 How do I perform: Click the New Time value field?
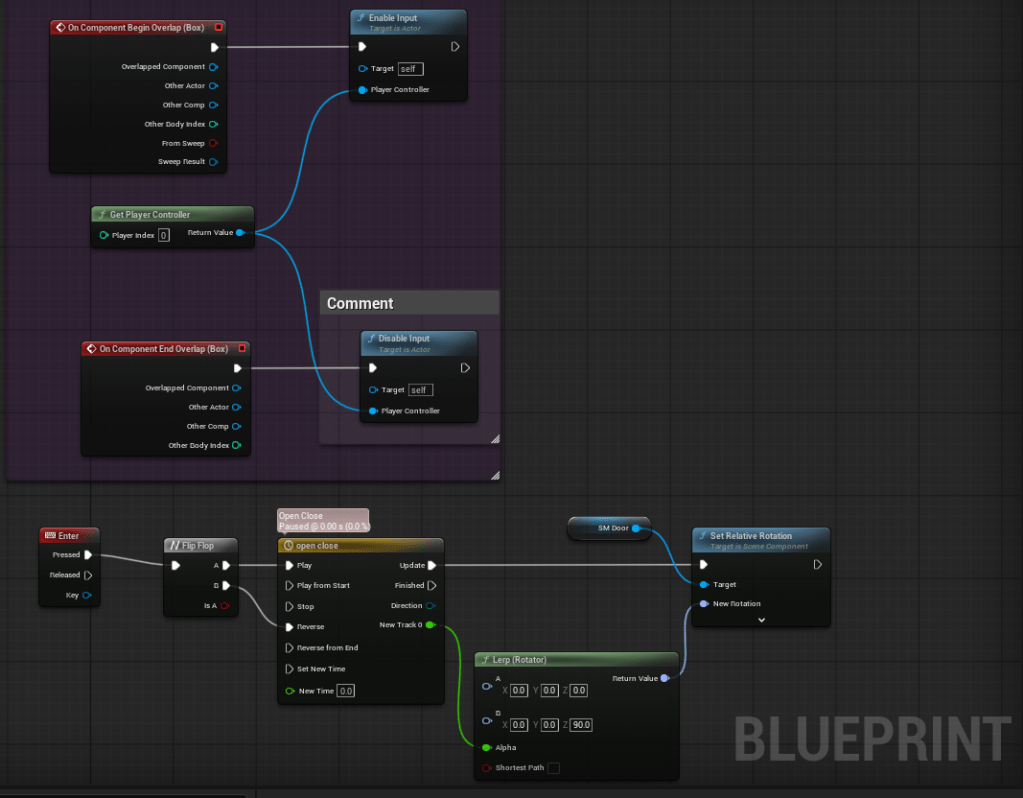(345, 691)
